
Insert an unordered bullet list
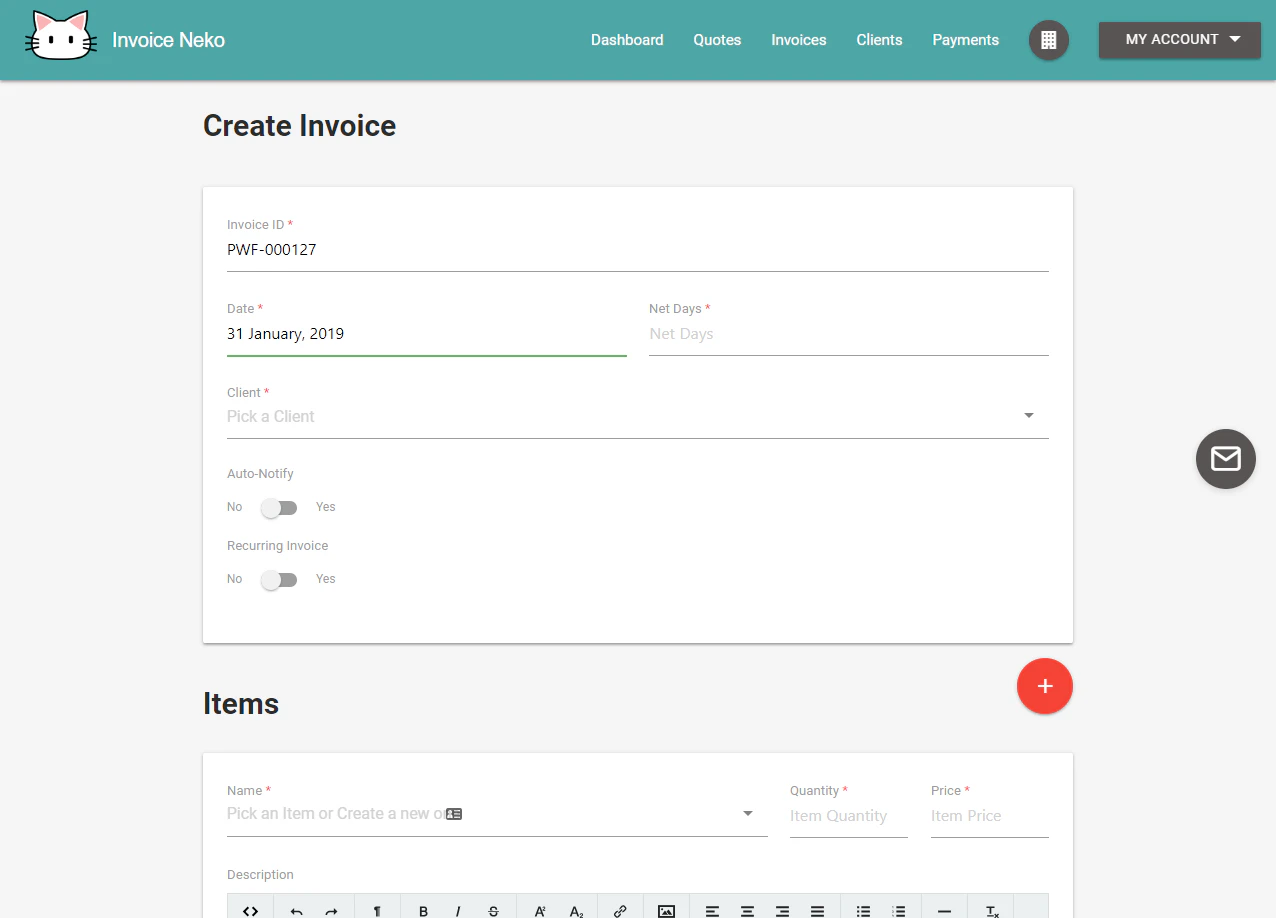[863, 911]
